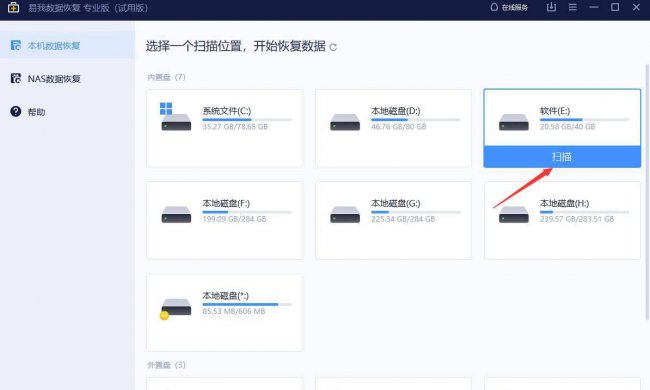Screen dimensions: 650x390
Task: Click the vertical scrollbar on the right
Action: click(x=647, y=191)
